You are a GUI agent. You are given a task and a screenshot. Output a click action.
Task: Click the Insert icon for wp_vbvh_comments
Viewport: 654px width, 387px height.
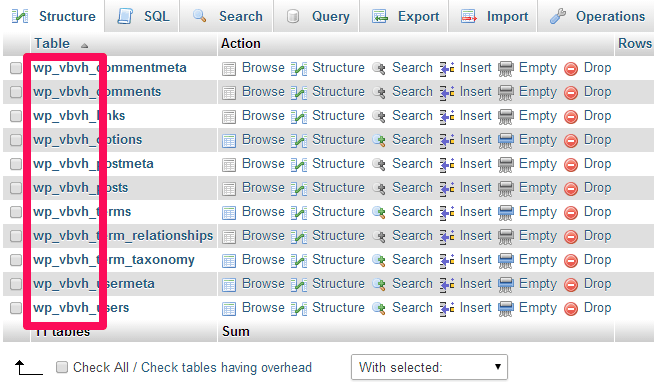447,93
